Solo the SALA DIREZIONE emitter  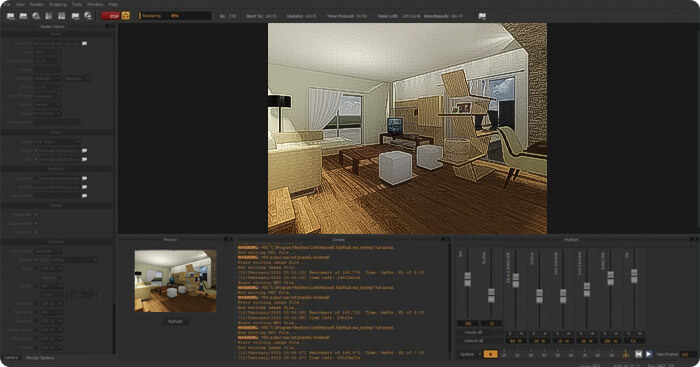[x=510, y=334]
